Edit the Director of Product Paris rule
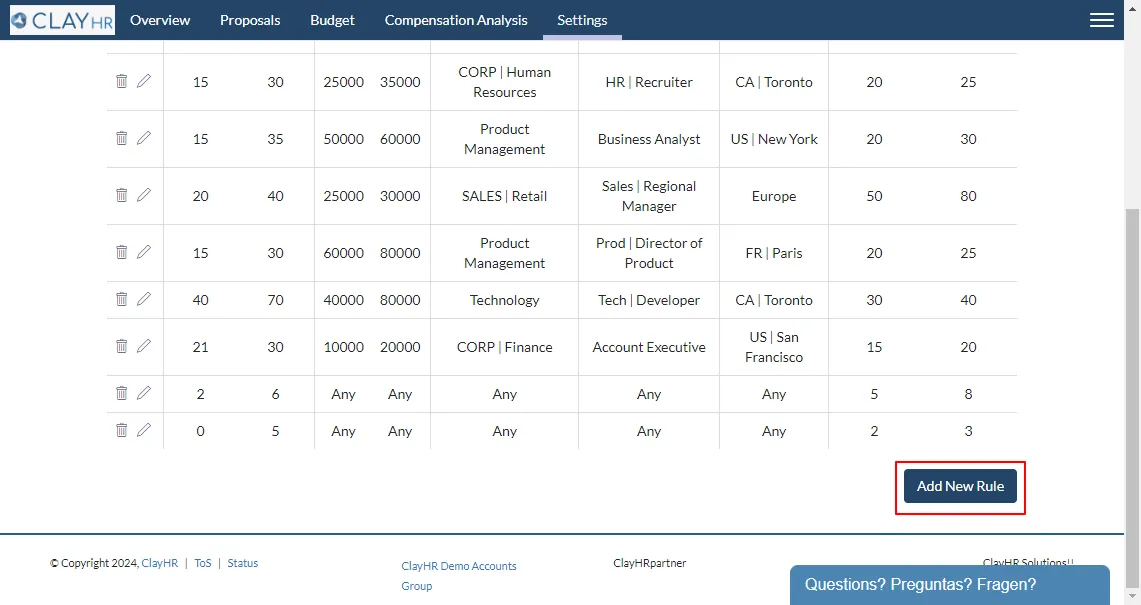Screen dimensions: 1141x605 coord(144,251)
